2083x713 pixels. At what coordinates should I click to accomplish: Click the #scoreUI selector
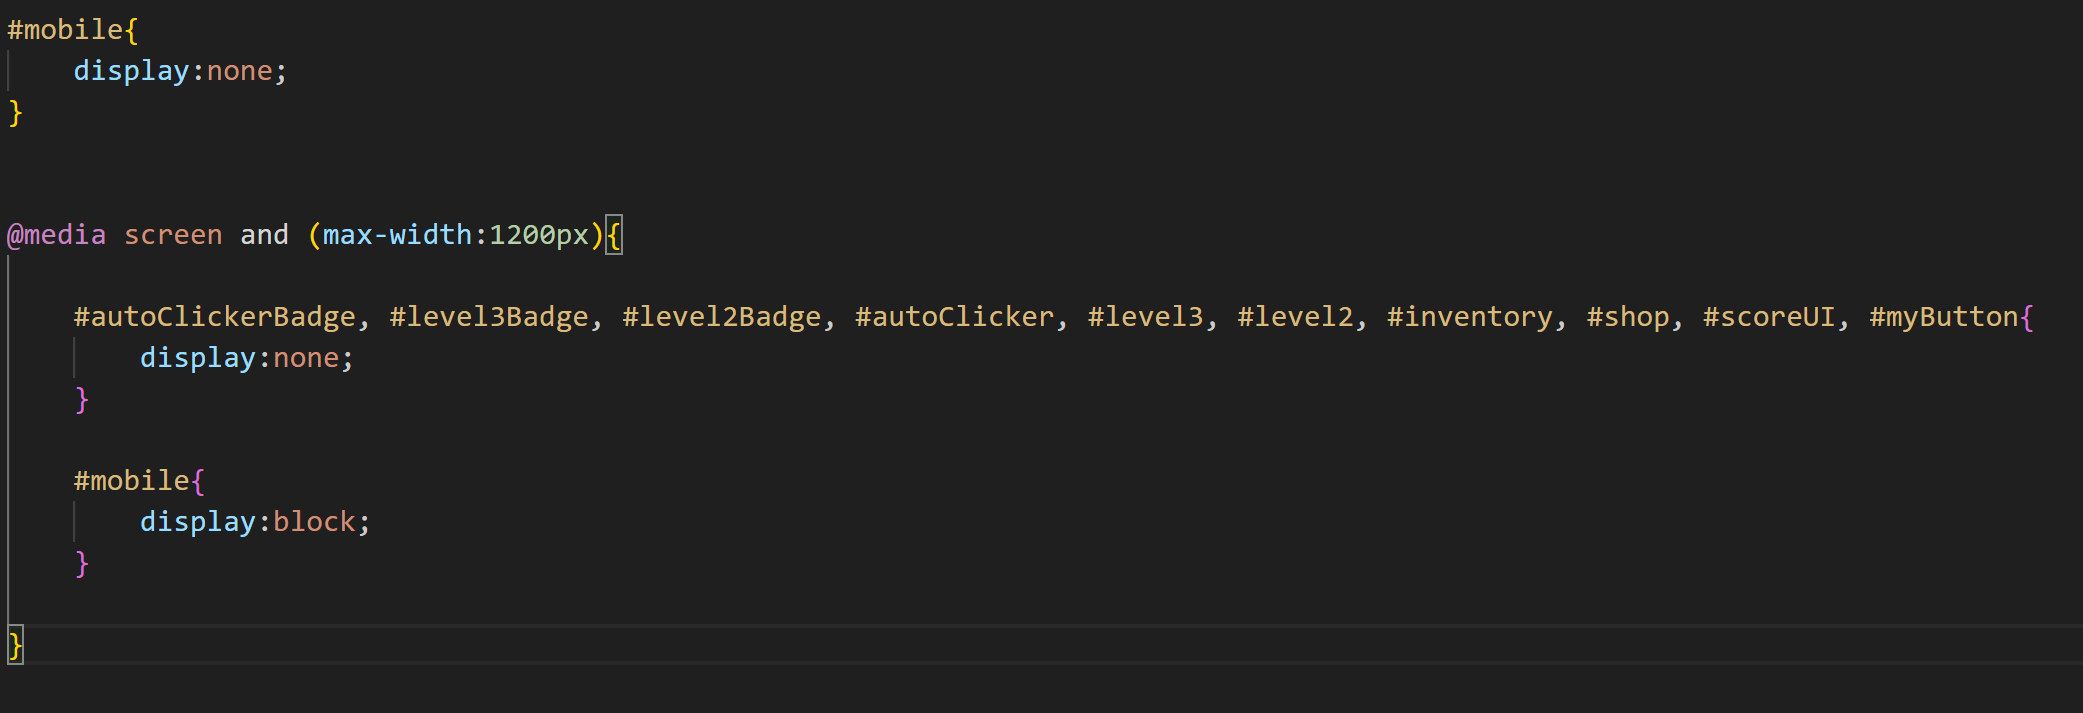point(1769,317)
